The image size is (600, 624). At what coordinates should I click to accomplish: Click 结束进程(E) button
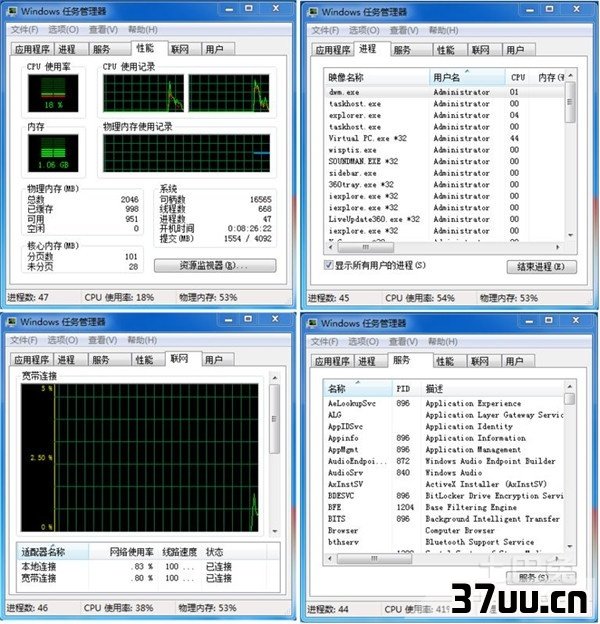[541, 267]
